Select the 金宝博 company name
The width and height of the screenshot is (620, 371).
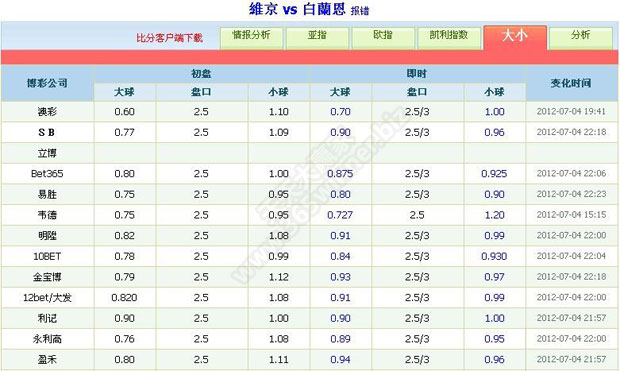click(47, 277)
